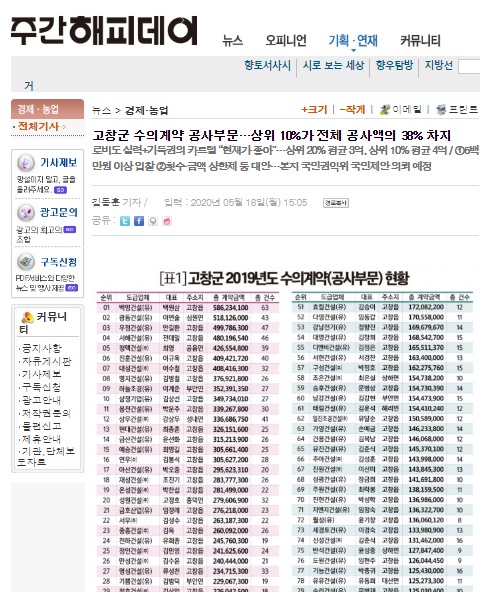The height and width of the screenshot is (592, 480).
Task: Open 광고안내 in community list
Action: click(x=41, y=400)
